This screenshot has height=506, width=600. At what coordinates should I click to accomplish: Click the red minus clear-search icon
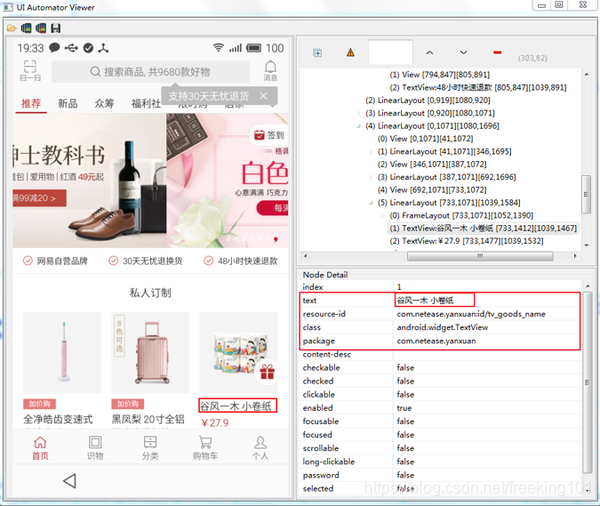pyautogui.click(x=497, y=52)
